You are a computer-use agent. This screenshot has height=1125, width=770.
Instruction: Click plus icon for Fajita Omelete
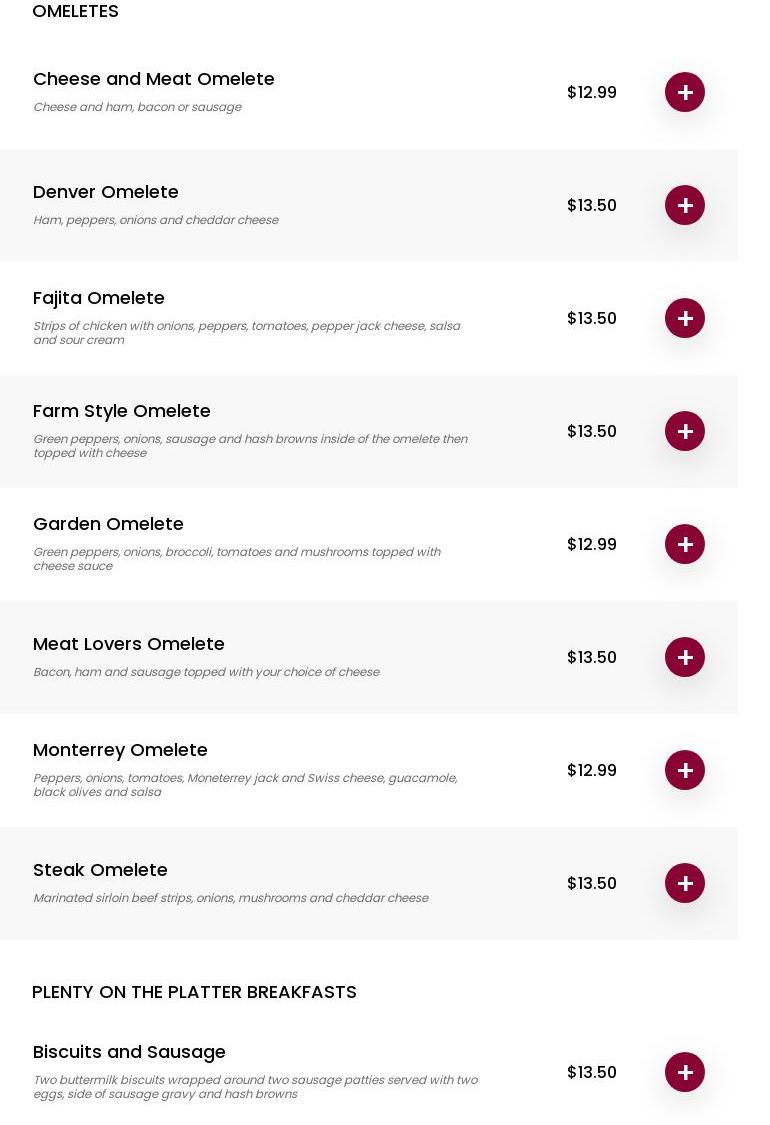[x=685, y=318]
